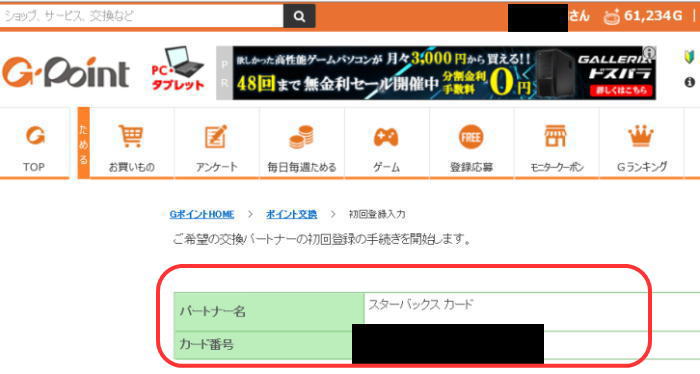Click the ad info icon on the banner
Screen dimensions: 700x374
(x=649, y=53)
